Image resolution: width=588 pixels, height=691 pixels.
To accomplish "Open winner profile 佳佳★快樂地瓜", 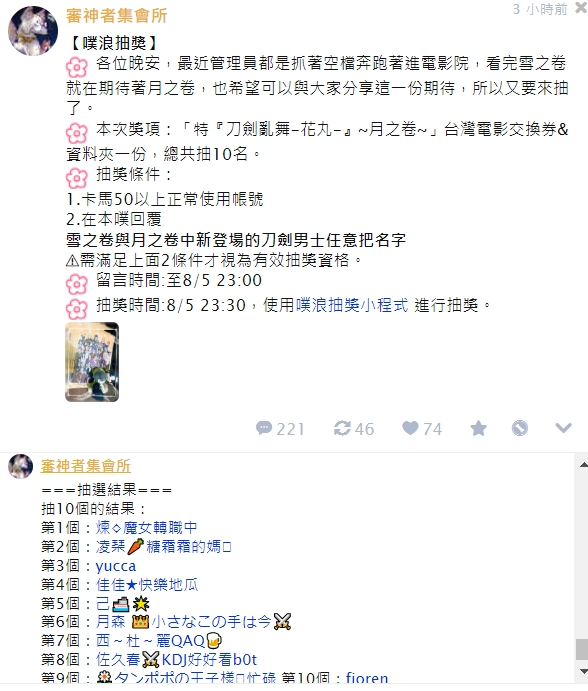I will coord(147,585).
